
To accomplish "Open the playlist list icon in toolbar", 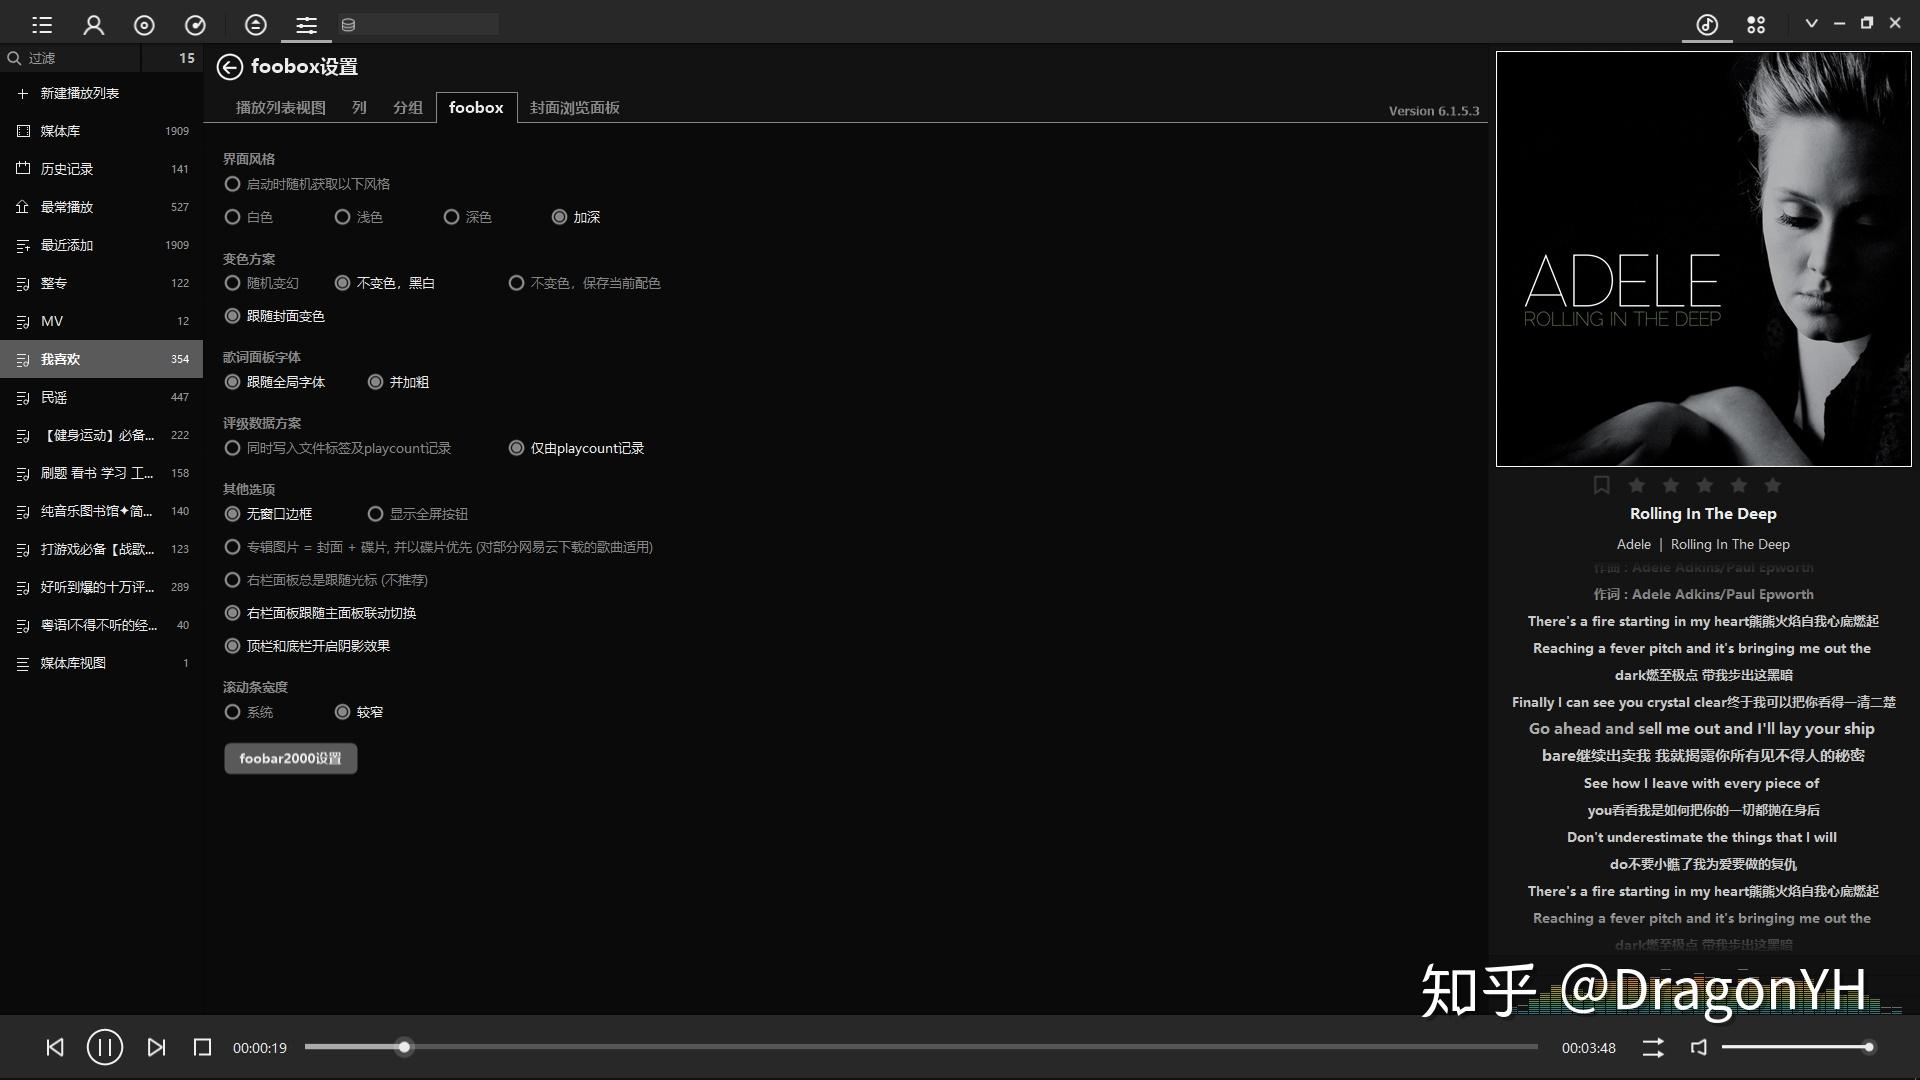I will pos(41,24).
